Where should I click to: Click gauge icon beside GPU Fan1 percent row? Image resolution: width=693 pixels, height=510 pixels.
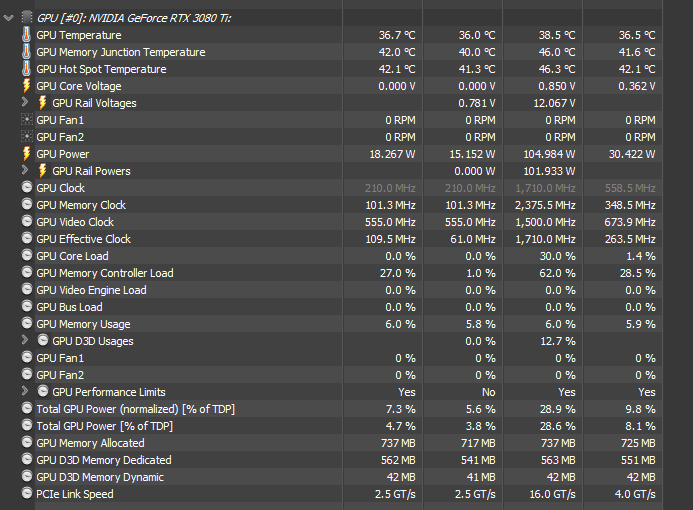coord(27,357)
